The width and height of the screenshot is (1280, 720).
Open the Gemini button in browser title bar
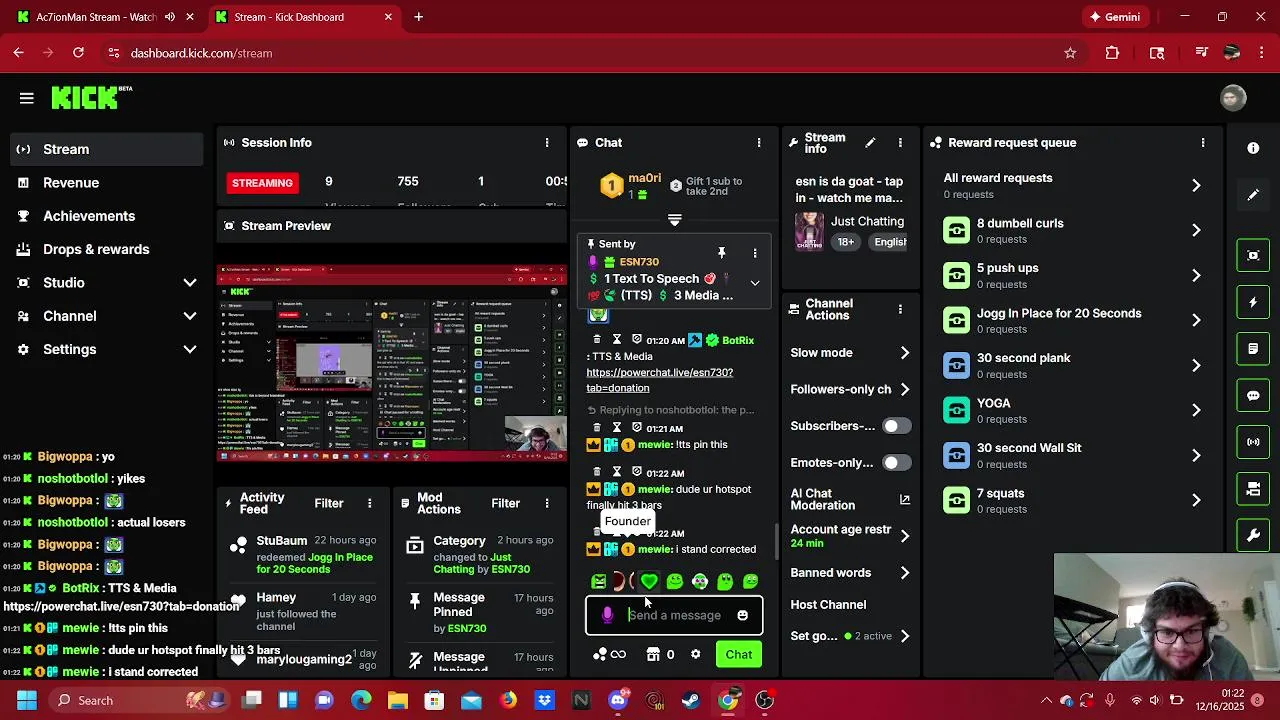[x=1115, y=17]
